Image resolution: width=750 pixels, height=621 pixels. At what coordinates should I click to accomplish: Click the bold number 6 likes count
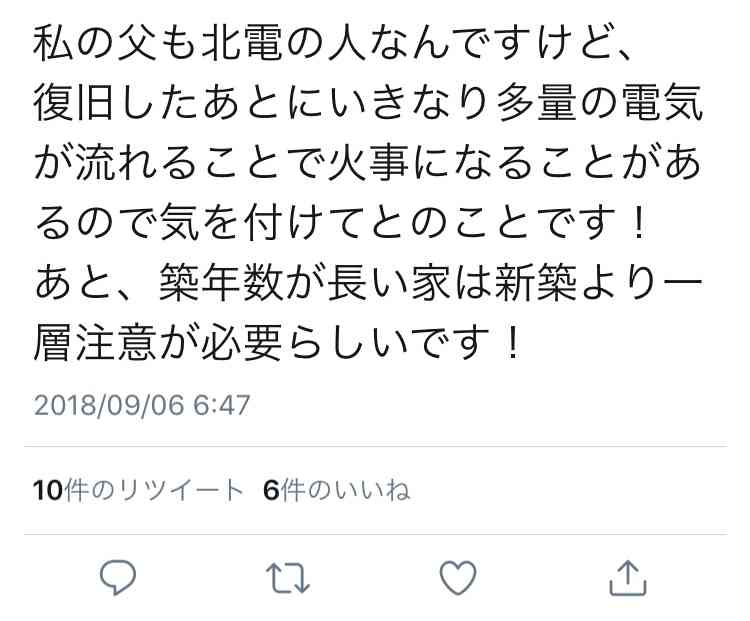coord(271,490)
